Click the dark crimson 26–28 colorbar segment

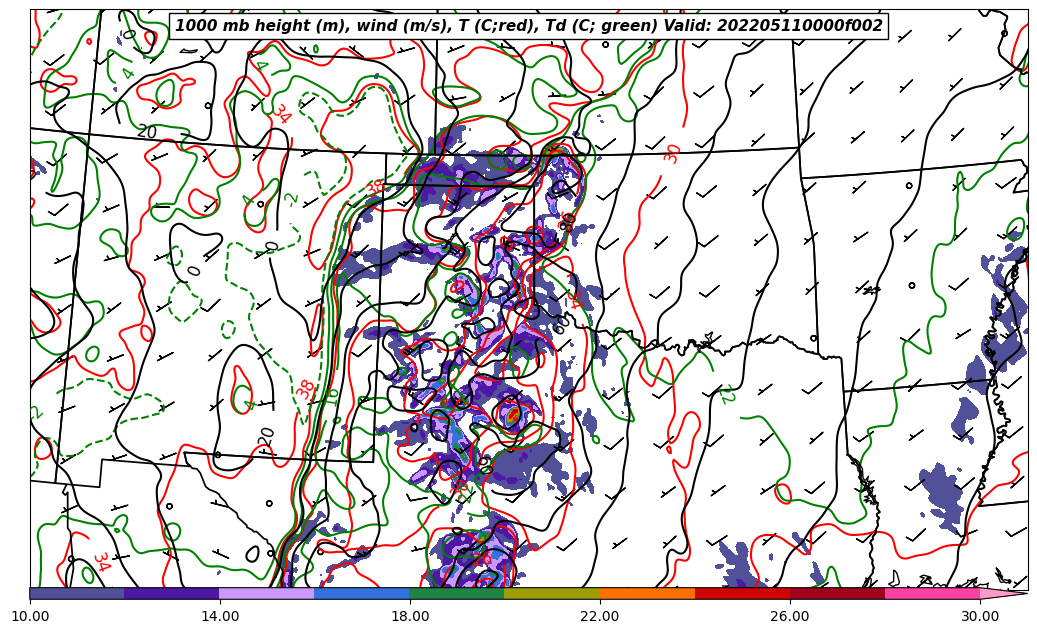(x=836, y=593)
